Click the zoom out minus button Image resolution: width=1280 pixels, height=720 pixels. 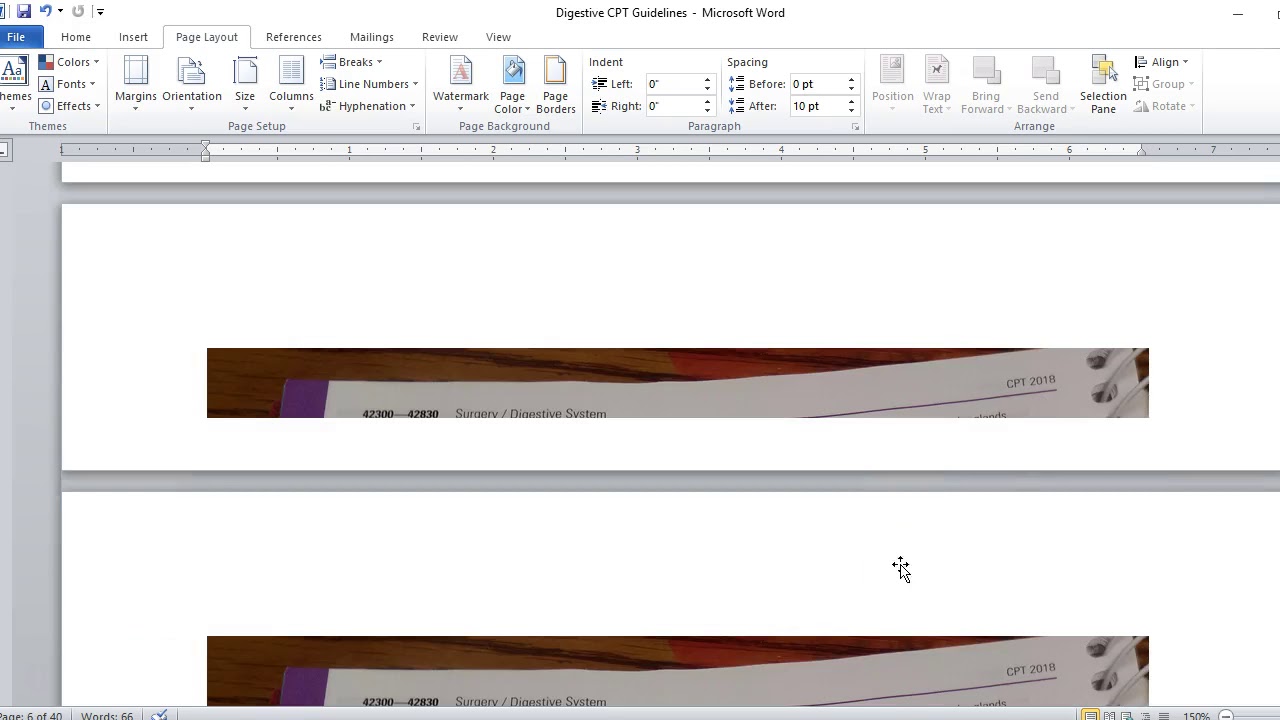coord(1226,716)
